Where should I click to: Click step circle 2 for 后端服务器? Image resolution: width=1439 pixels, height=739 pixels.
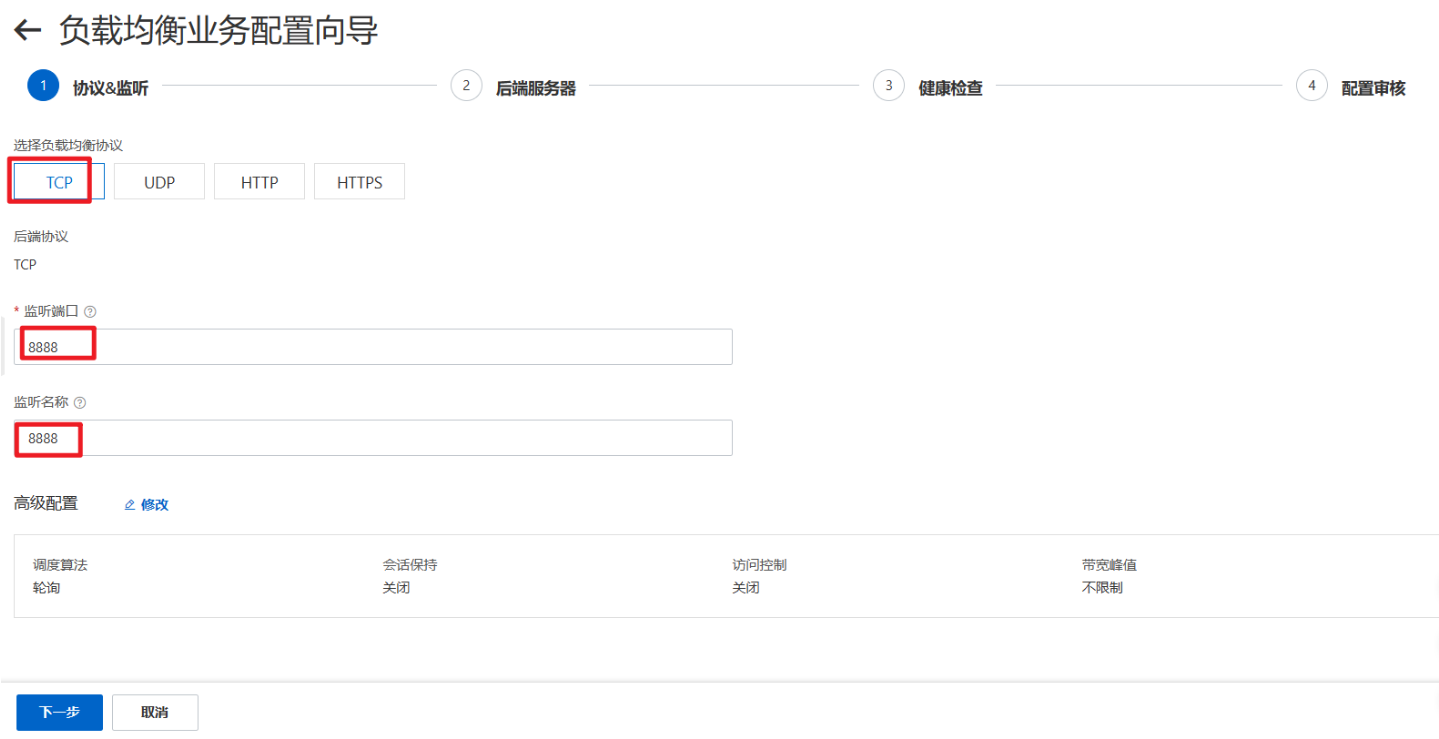[466, 85]
